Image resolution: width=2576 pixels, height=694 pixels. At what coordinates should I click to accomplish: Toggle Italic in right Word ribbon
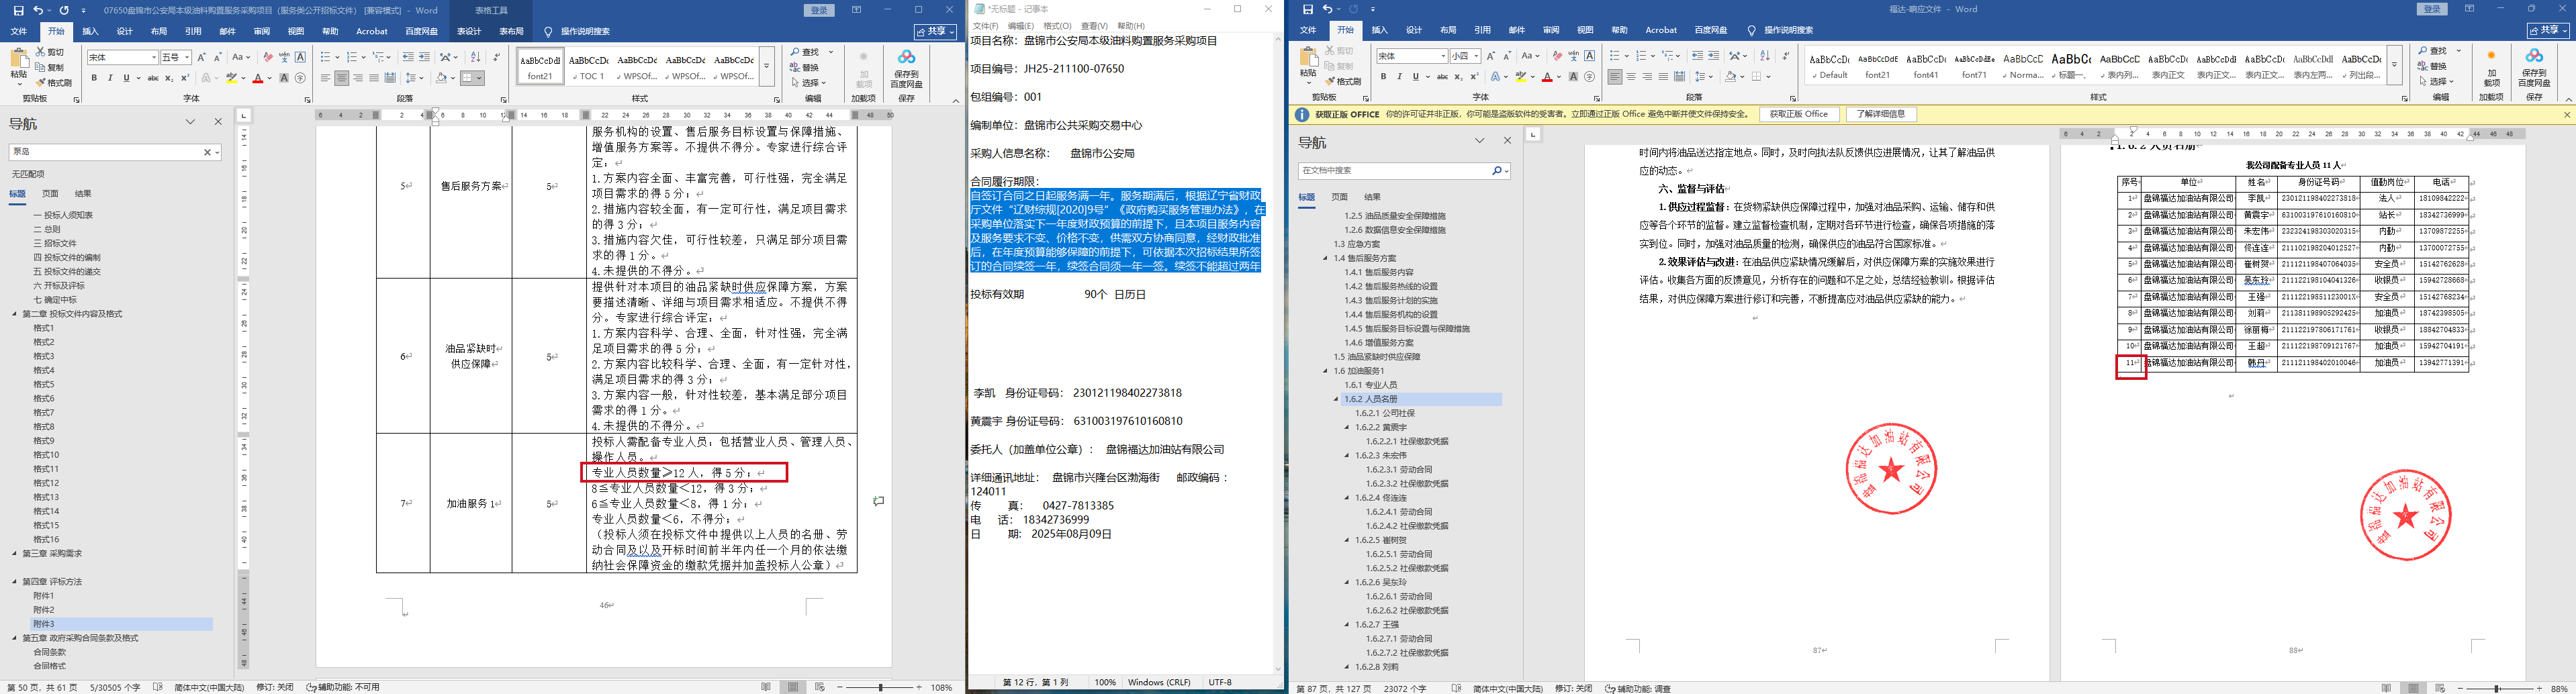coord(1399,76)
